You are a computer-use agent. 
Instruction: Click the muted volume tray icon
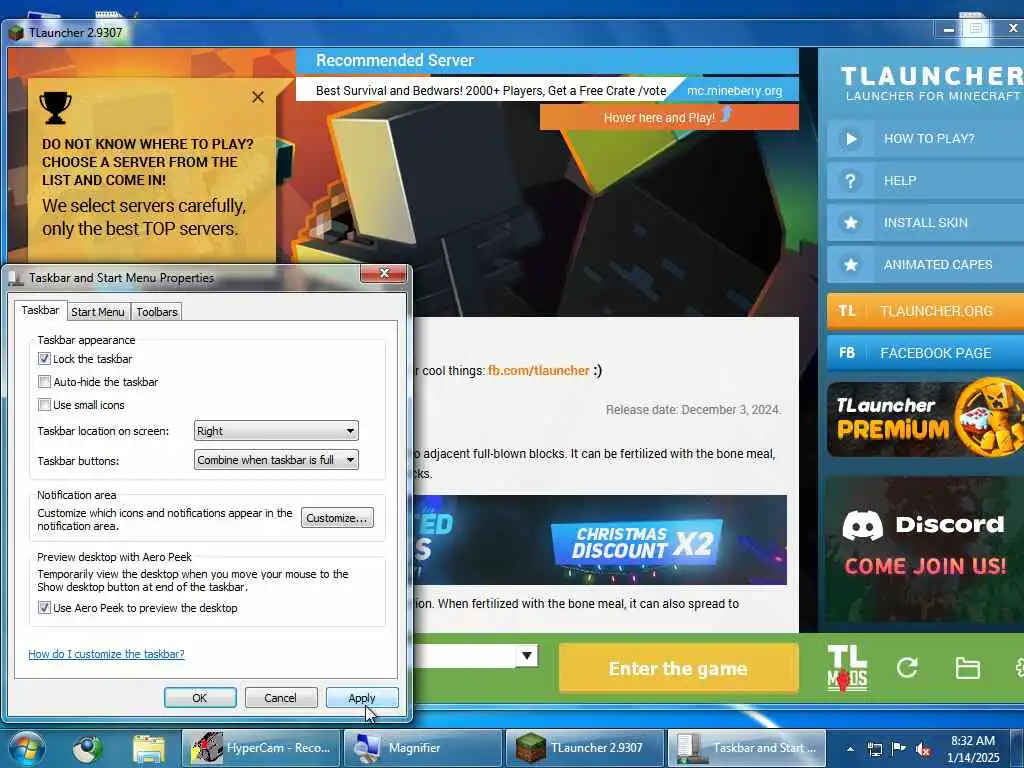pyautogui.click(x=923, y=749)
